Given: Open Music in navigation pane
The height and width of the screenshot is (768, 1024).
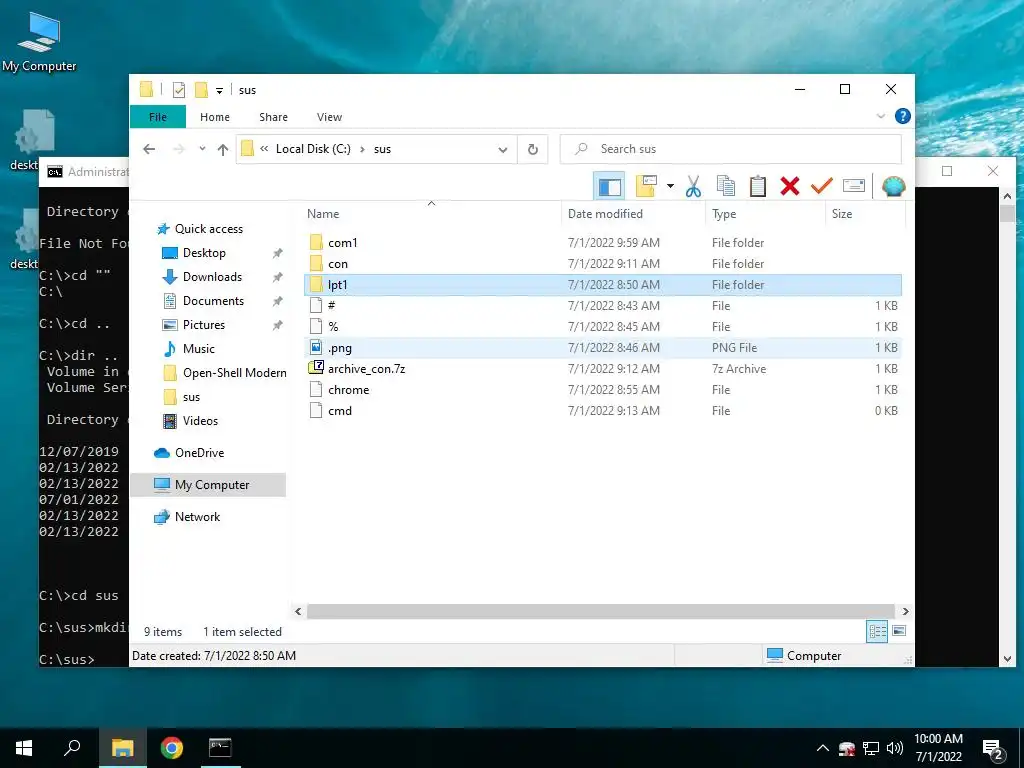Looking at the screenshot, I should point(198,349).
